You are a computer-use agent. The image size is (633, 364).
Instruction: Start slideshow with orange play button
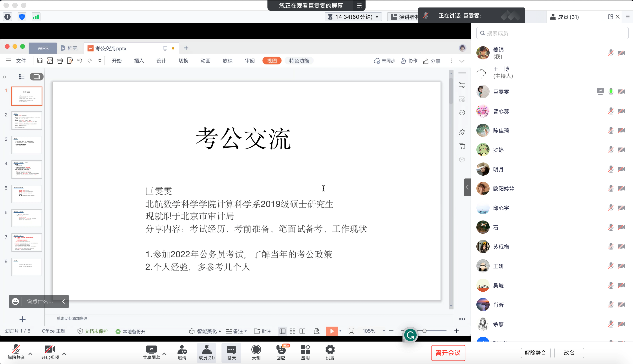tap(331, 331)
